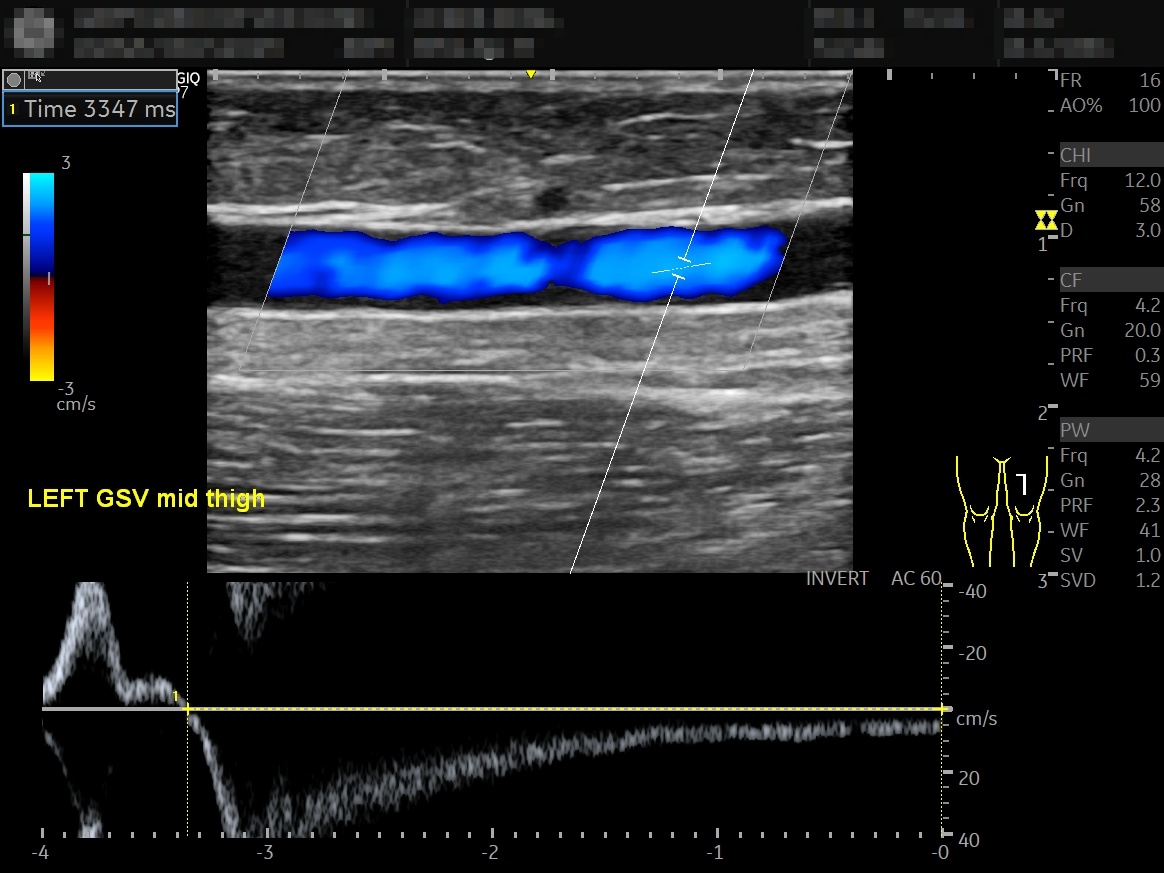Click the color Doppler velocity scale bar
The width and height of the screenshot is (1164, 873).
pos(38,277)
